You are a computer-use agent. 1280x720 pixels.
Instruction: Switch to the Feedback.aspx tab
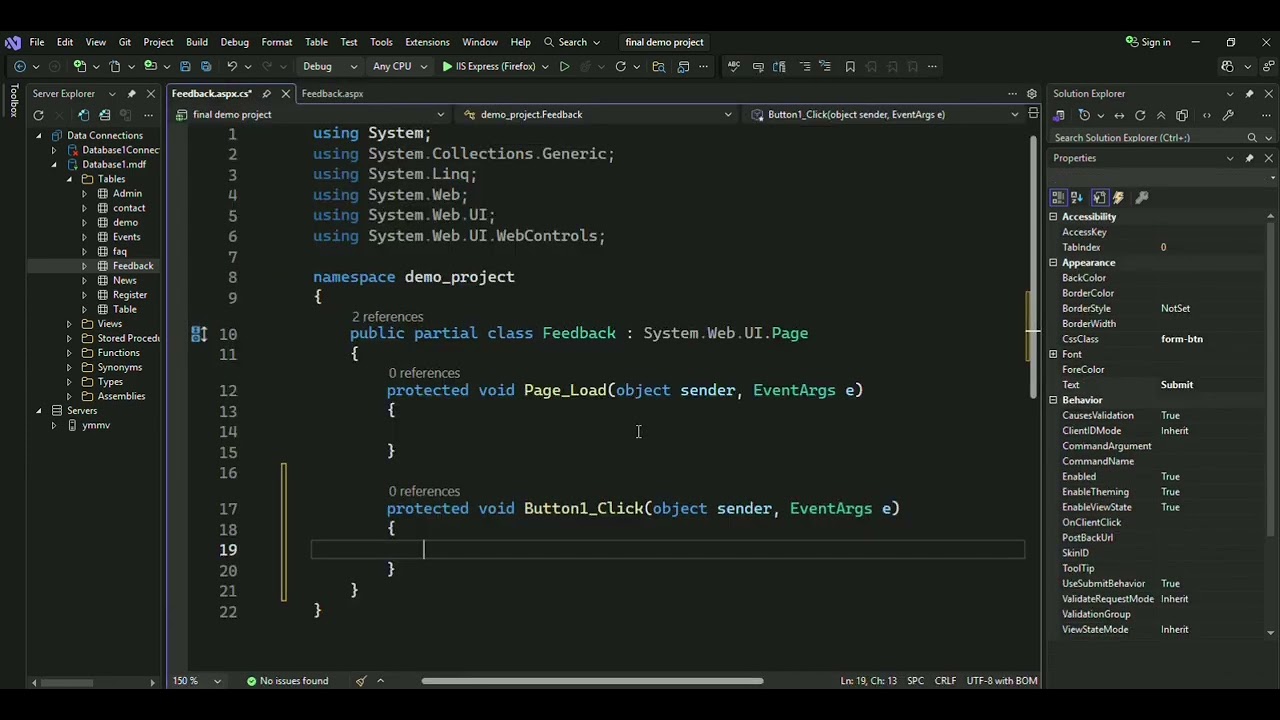[x=332, y=94]
